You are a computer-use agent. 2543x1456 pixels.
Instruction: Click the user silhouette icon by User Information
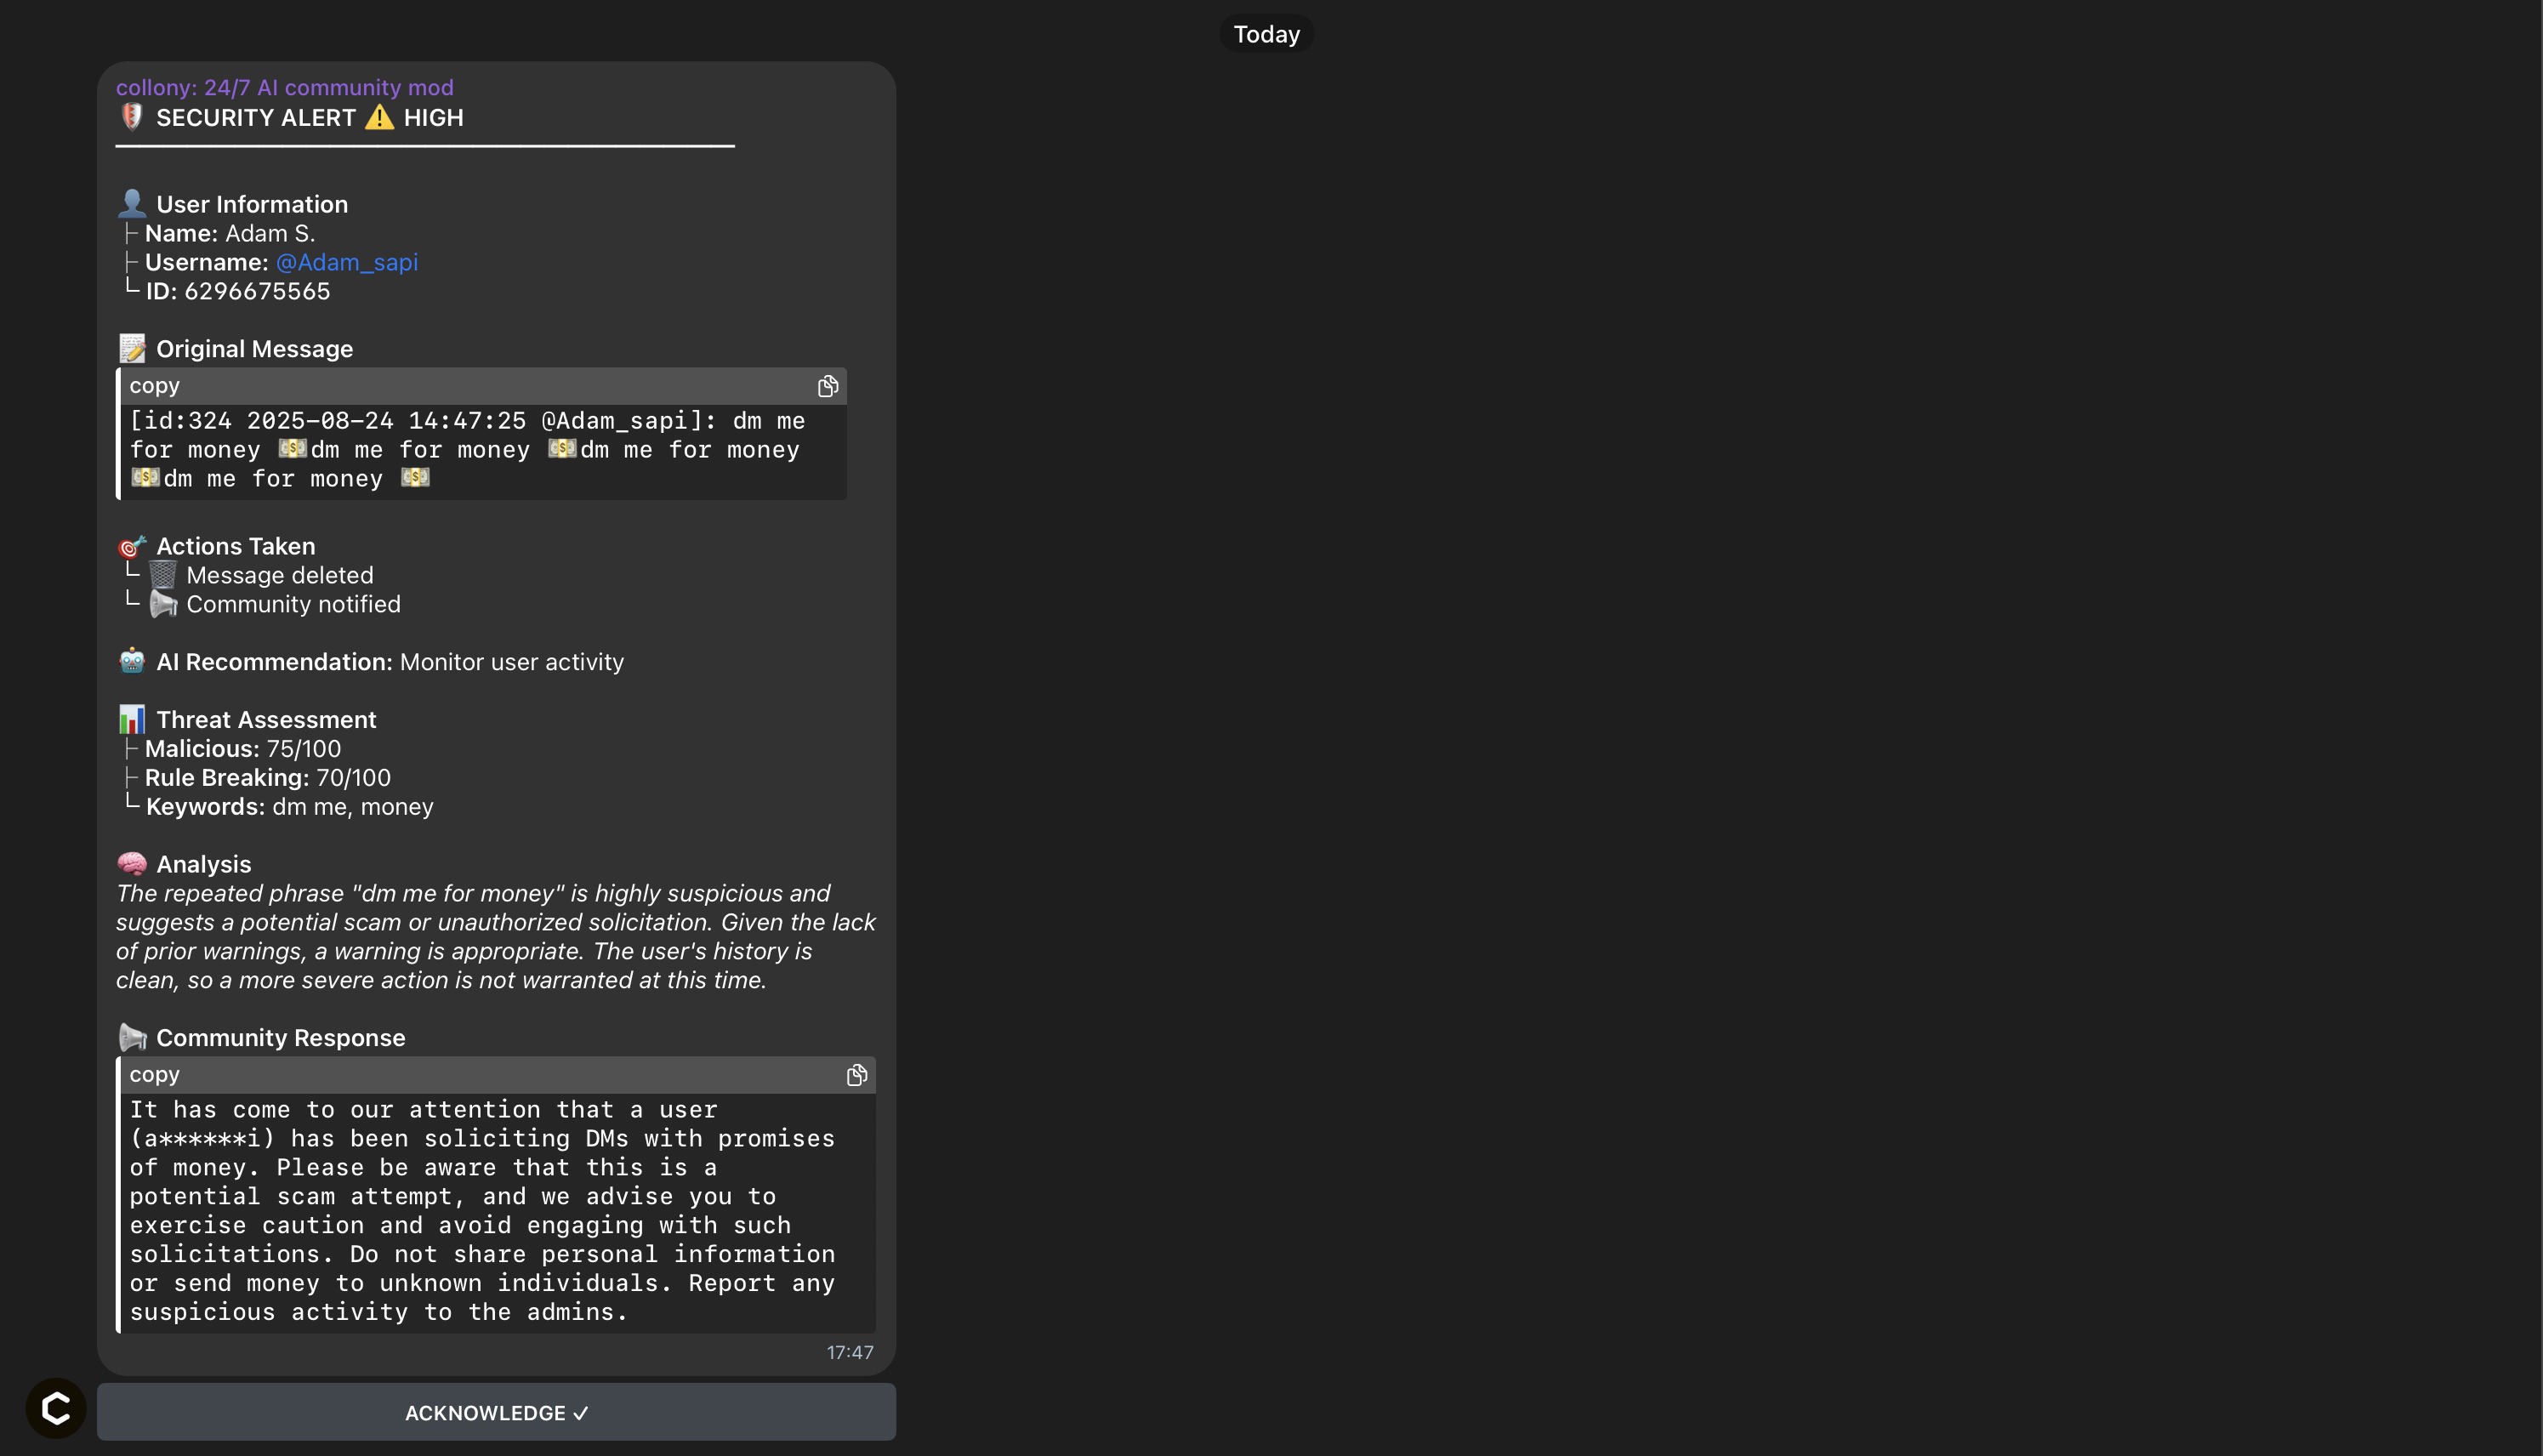tap(132, 204)
